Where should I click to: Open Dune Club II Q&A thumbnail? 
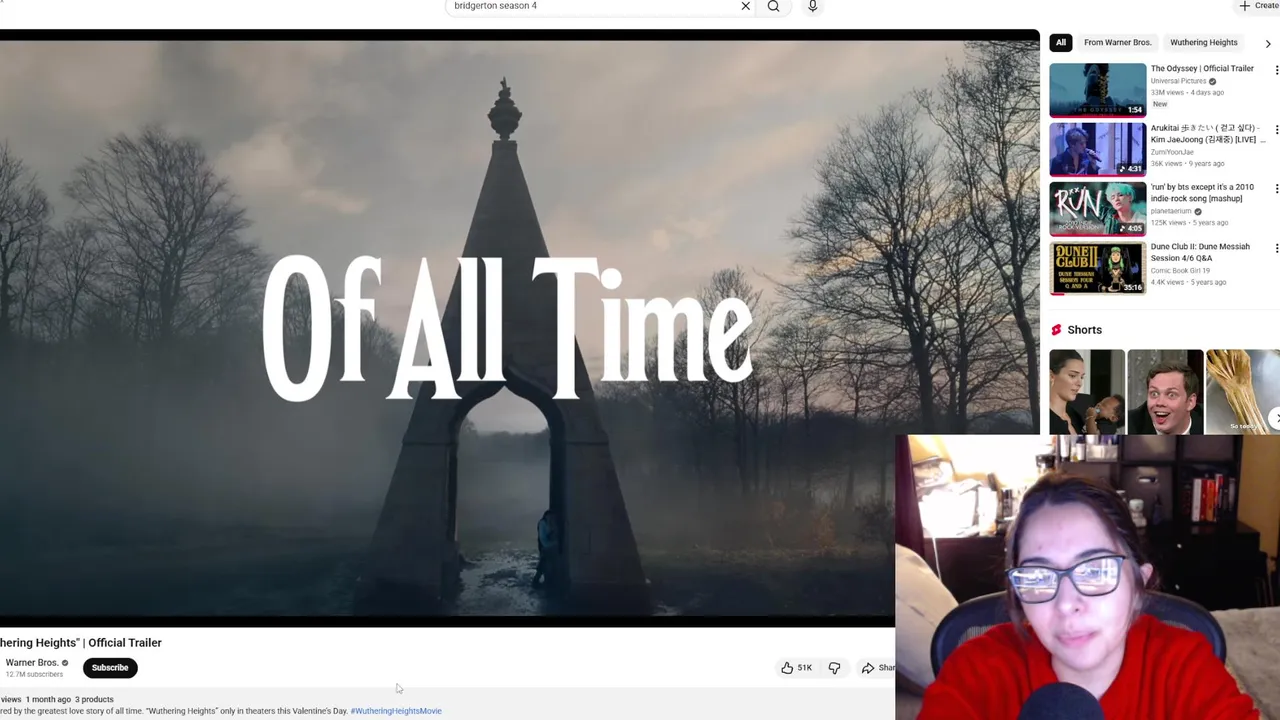[1098, 267]
